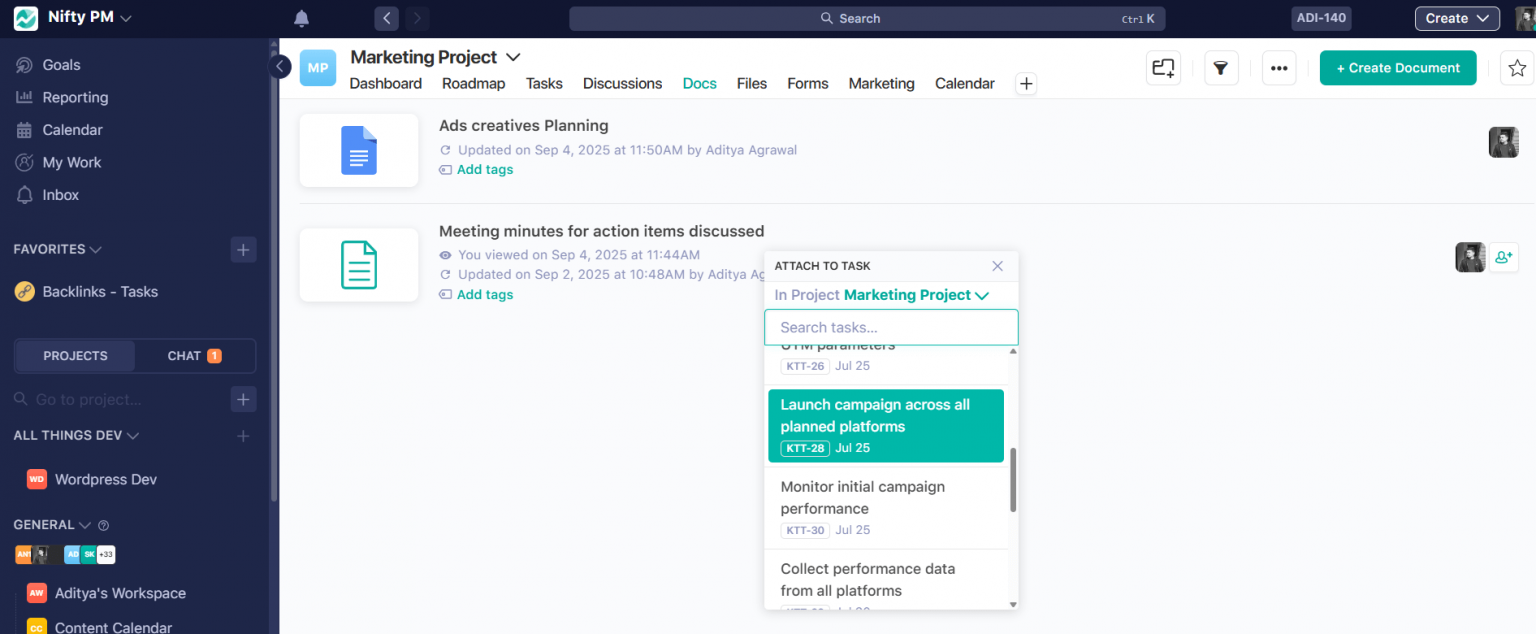Click the more options ellipsis icon
Image resolution: width=1536 pixels, height=634 pixels.
(1279, 67)
